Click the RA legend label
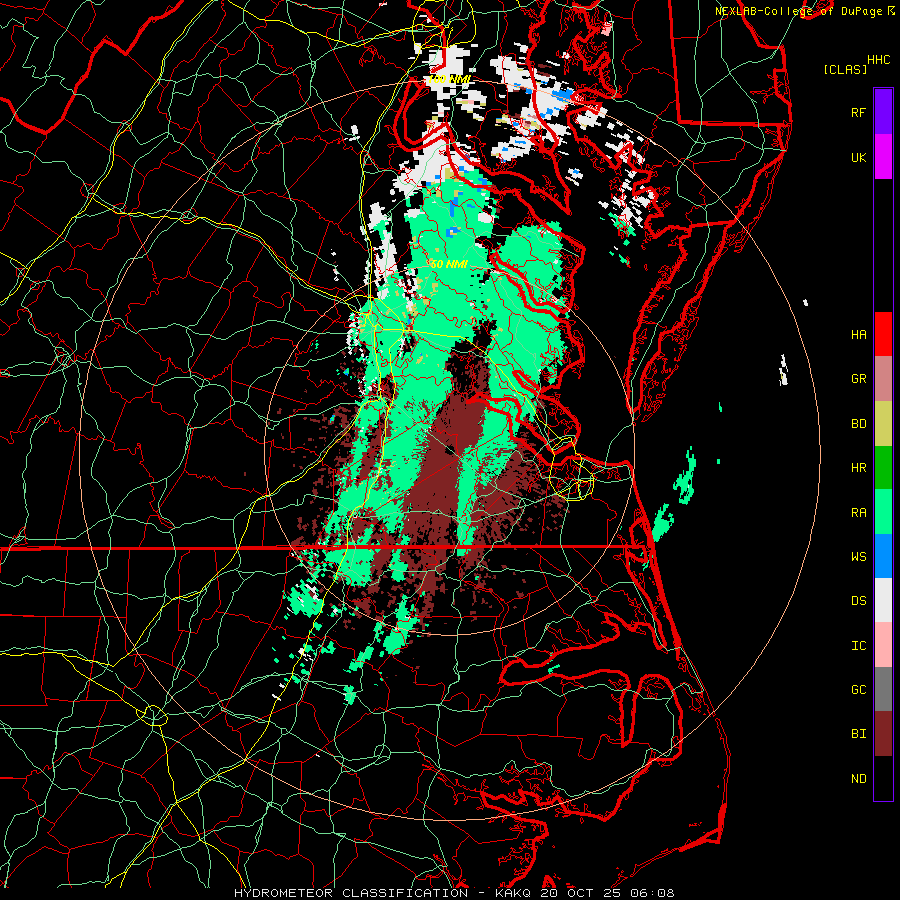This screenshot has width=900, height=900. (x=858, y=512)
